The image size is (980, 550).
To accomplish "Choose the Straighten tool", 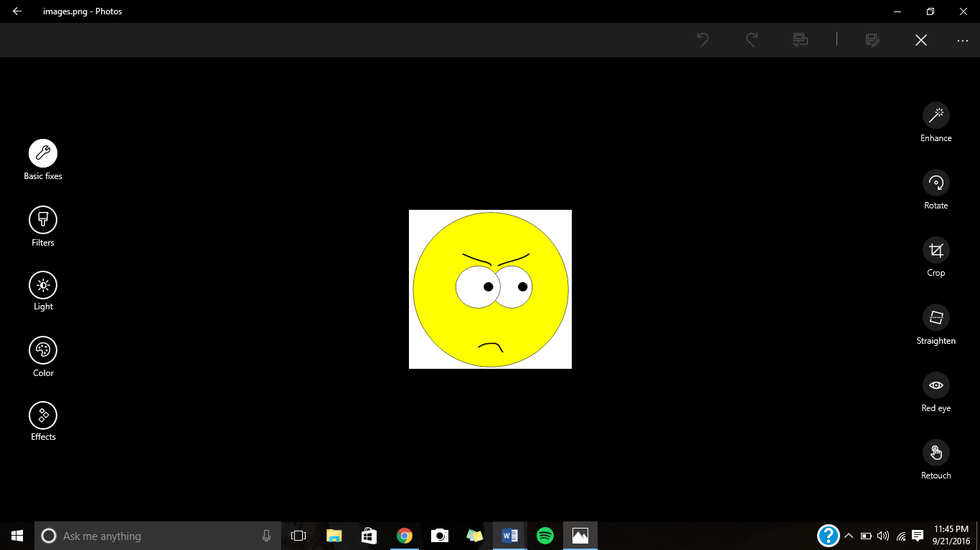I will (x=936, y=318).
